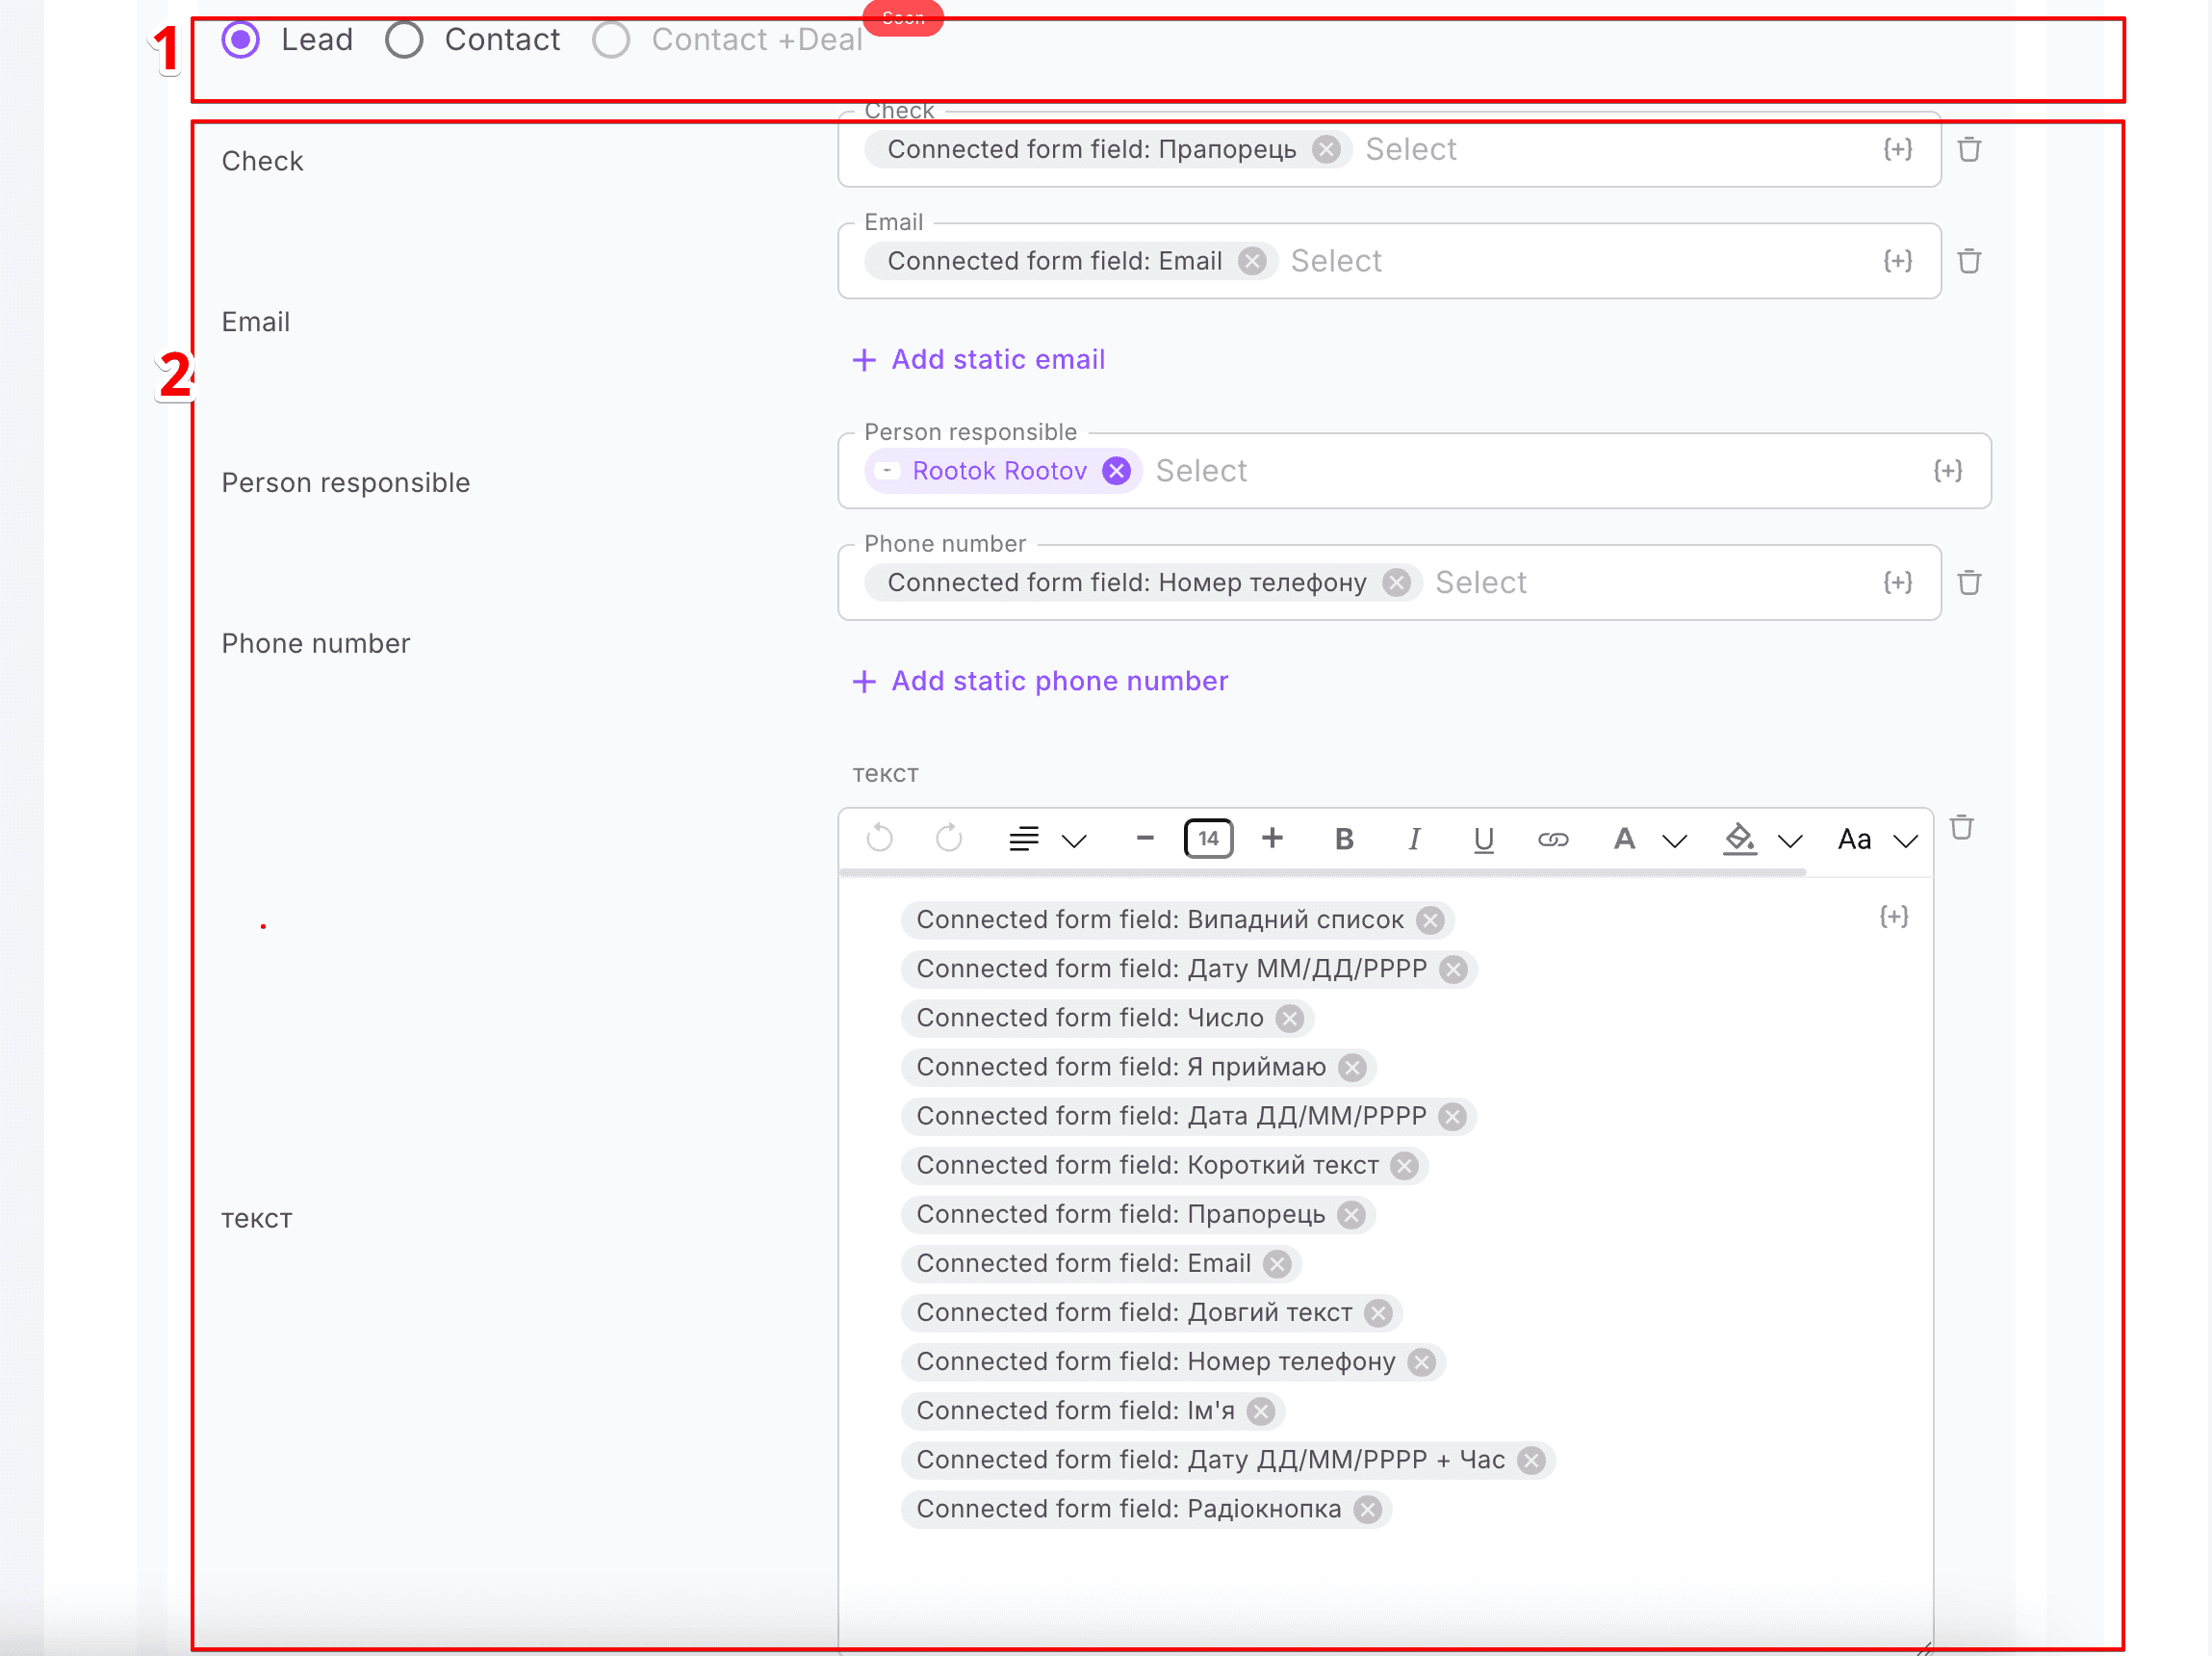Screen dimensions: 2212x1656
Task: Toggle underline formatting
Action: [x=1484, y=839]
